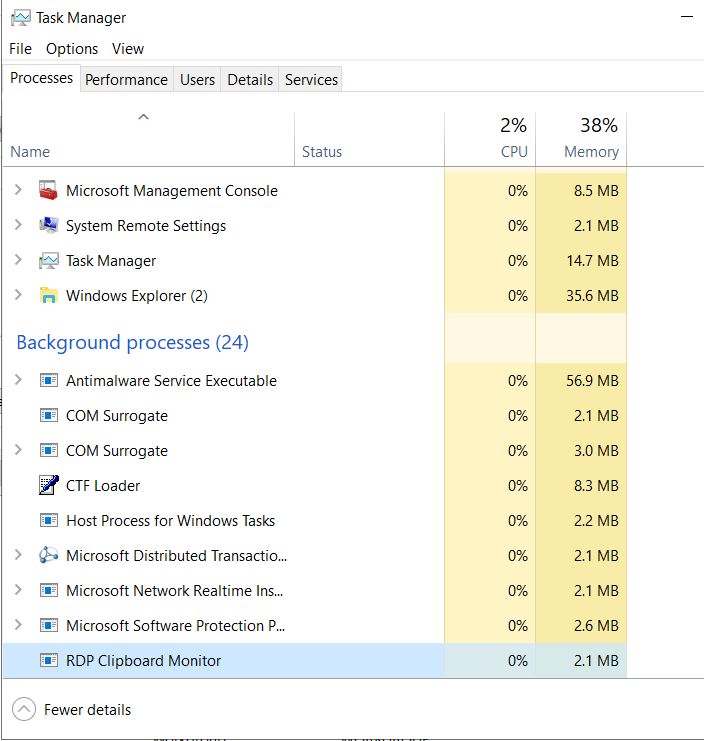Expand the Antimalware Service Executable row

point(18,380)
